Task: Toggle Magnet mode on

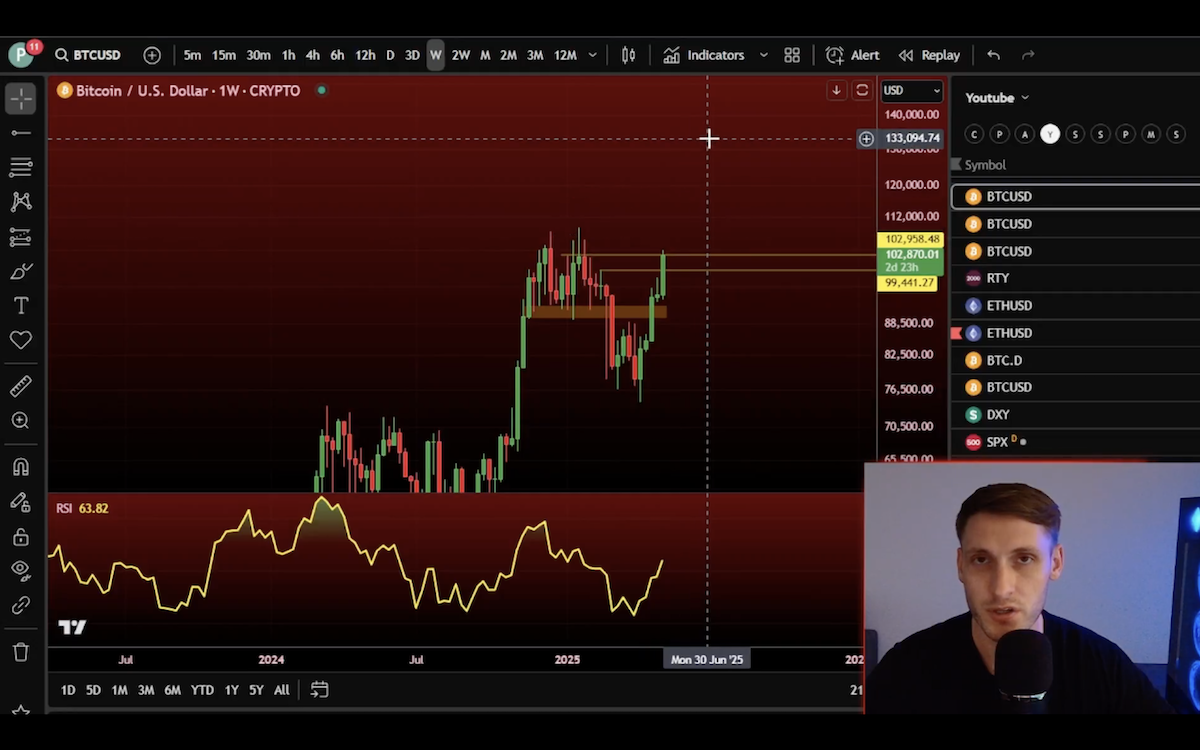Action: click(21, 466)
